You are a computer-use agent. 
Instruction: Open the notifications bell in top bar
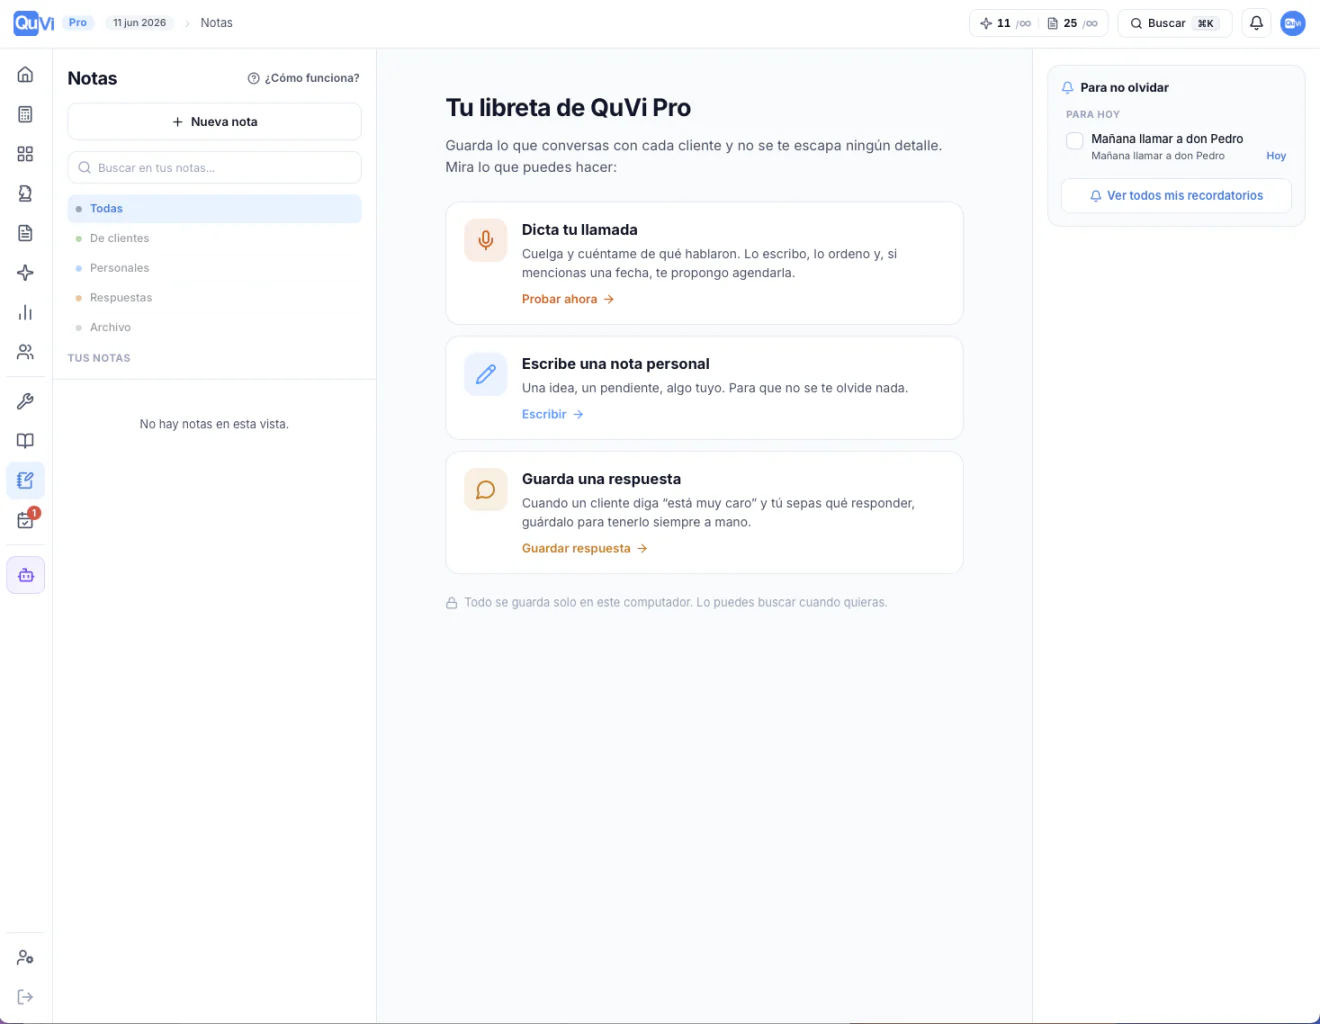[1257, 23]
